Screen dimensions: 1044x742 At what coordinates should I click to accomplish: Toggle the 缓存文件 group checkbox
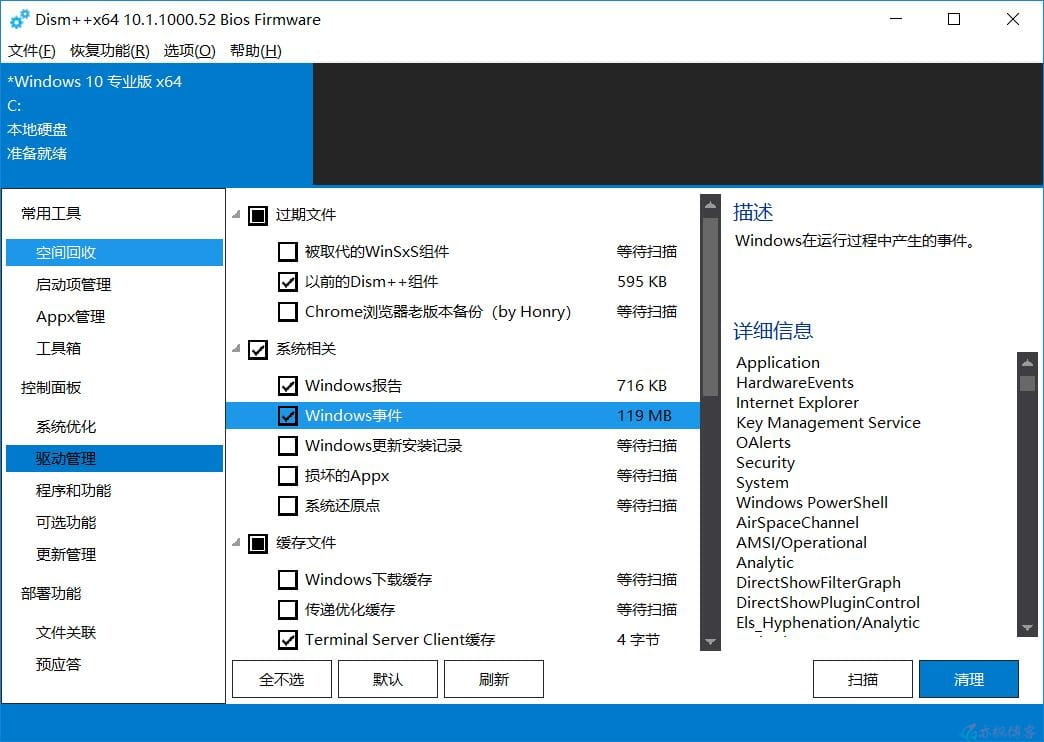(258, 544)
